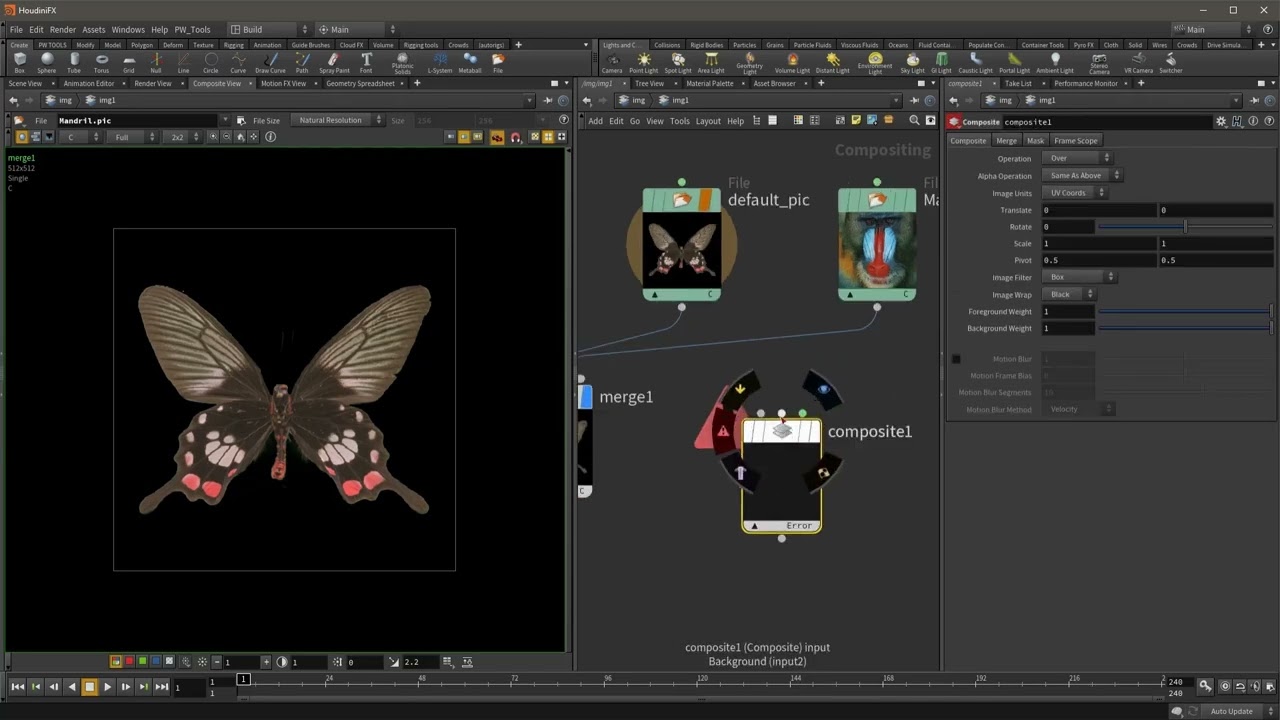Click the Switcher shelf tool
Screen dimensions: 1280x720
tap(1170, 63)
